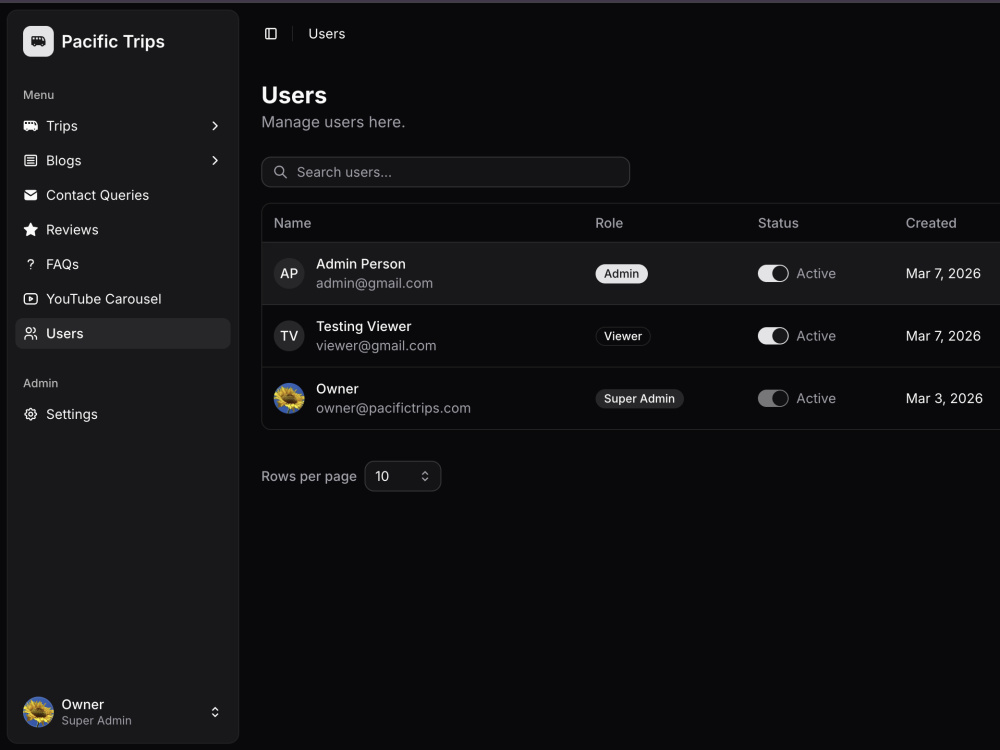1000x750 pixels.
Task: Sort by the Status column header
Action: [778, 223]
